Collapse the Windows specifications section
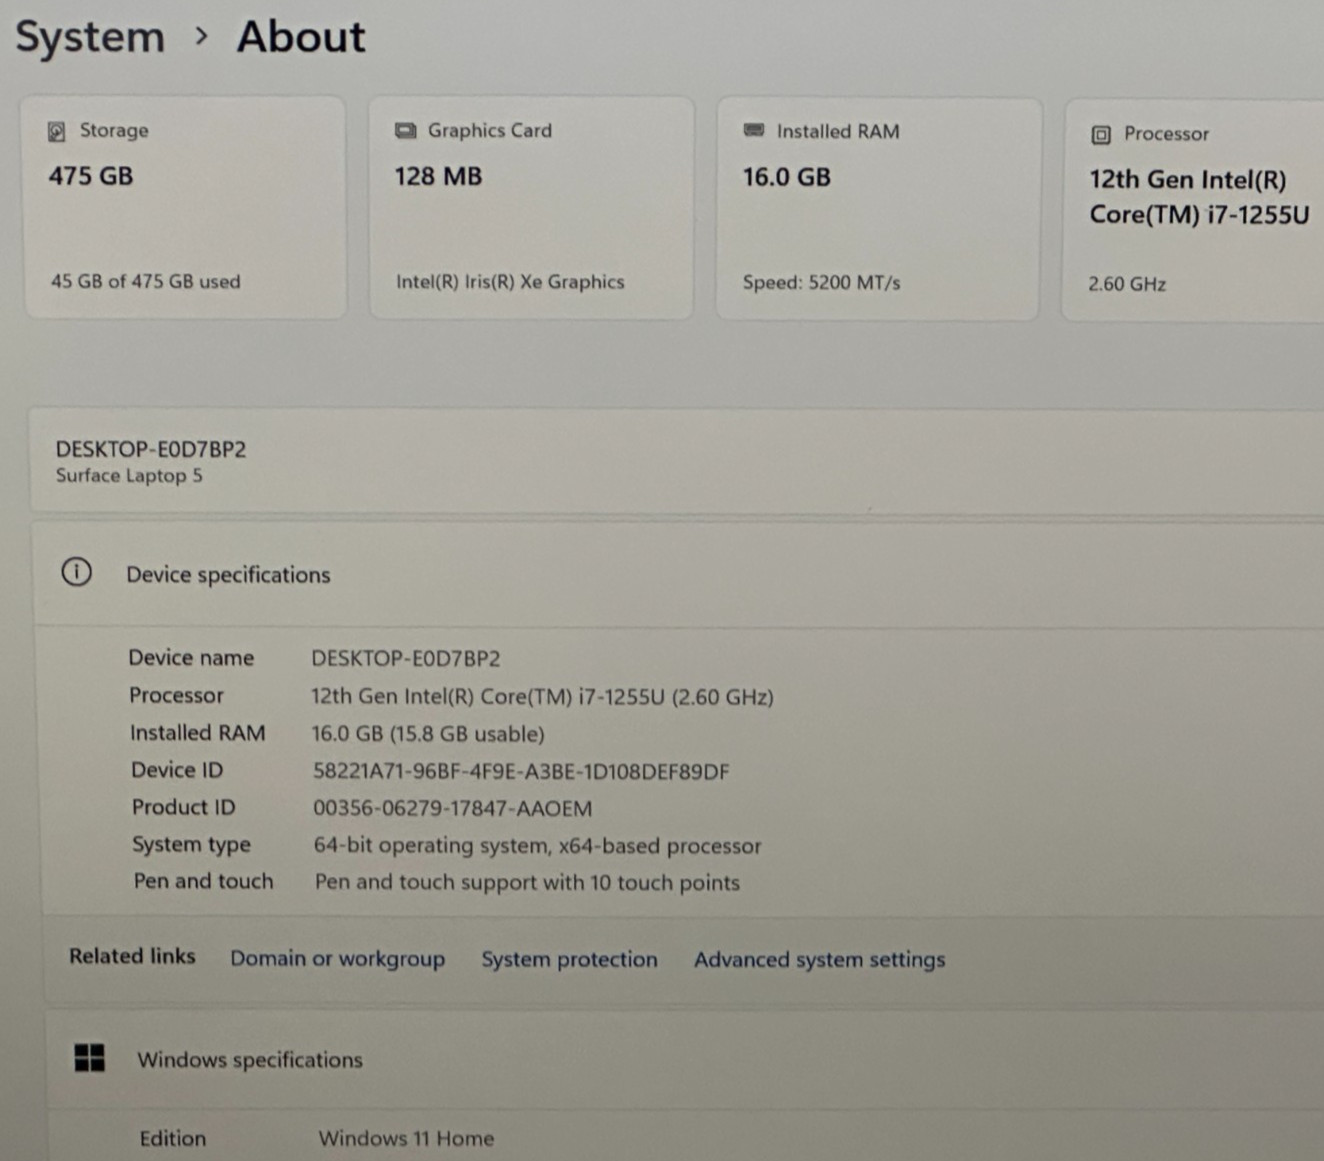Image resolution: width=1324 pixels, height=1161 pixels. click(x=685, y=1059)
